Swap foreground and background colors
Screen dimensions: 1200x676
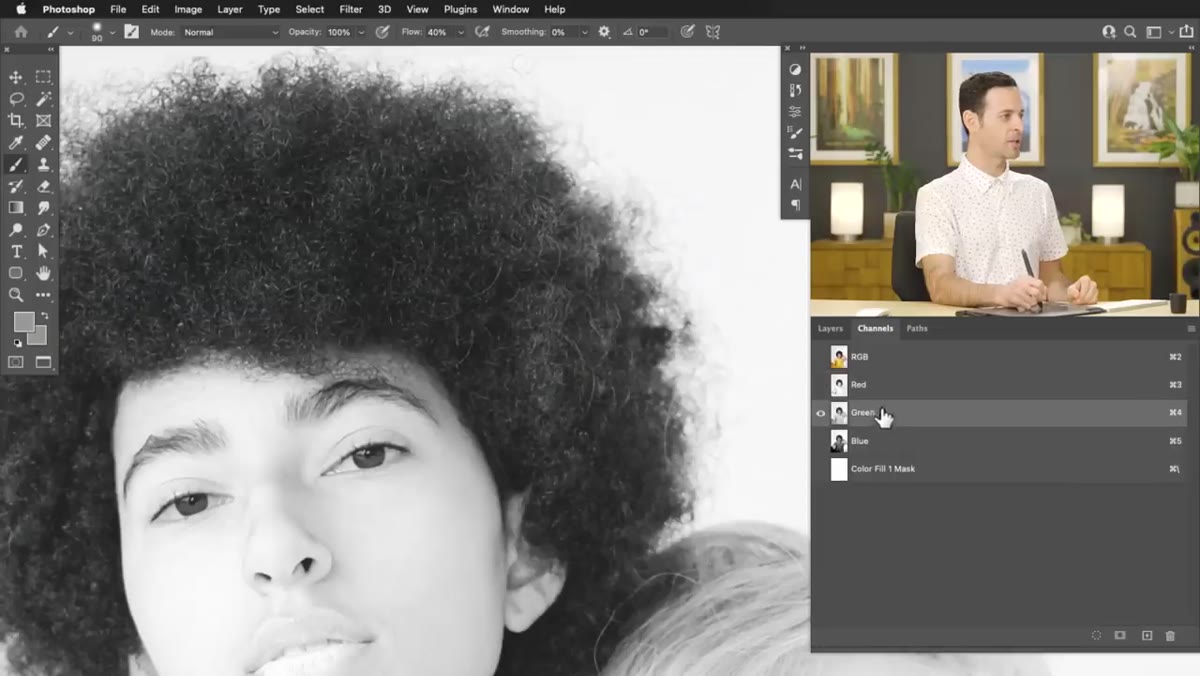[44, 316]
